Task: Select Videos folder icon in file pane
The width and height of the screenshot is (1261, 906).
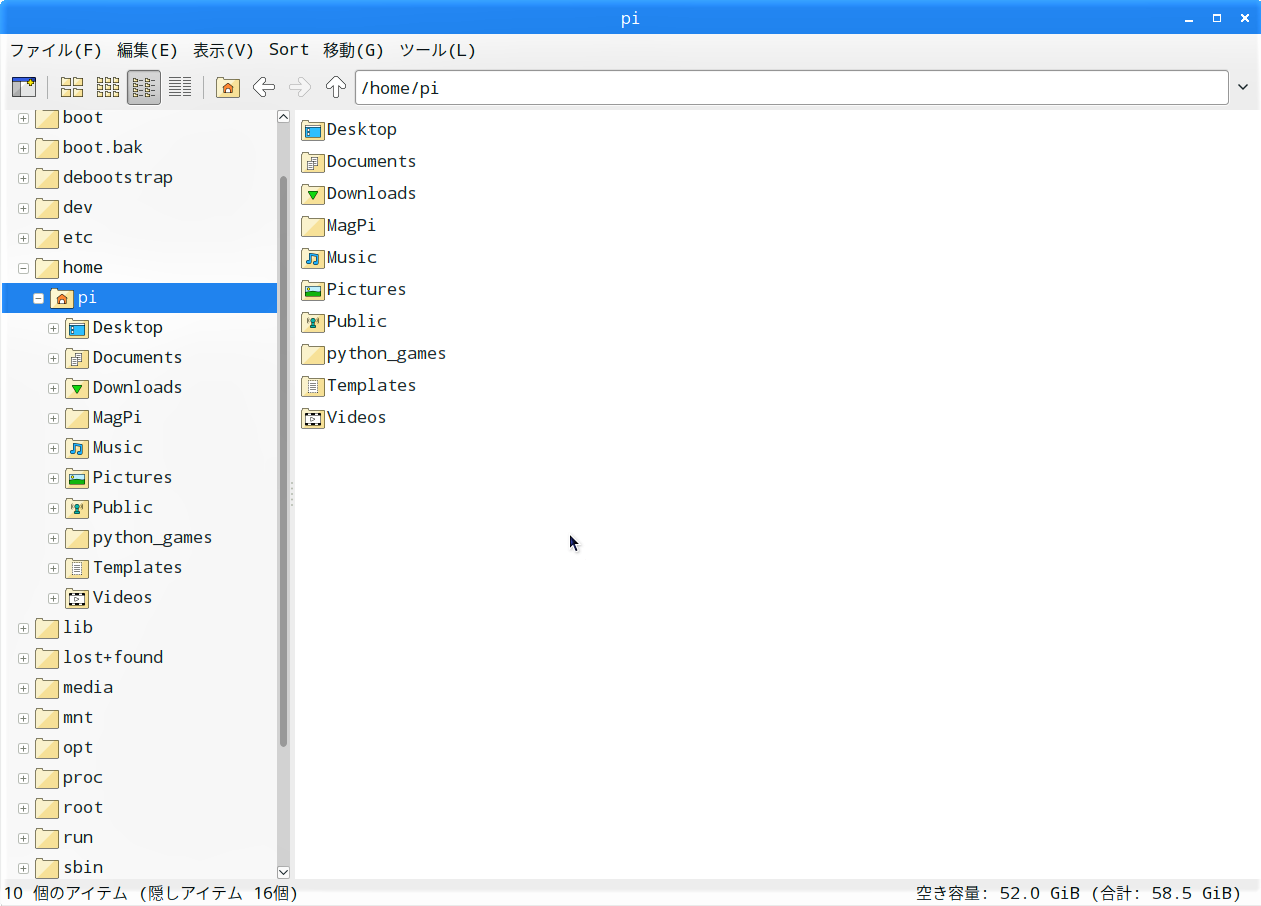Action: point(313,417)
